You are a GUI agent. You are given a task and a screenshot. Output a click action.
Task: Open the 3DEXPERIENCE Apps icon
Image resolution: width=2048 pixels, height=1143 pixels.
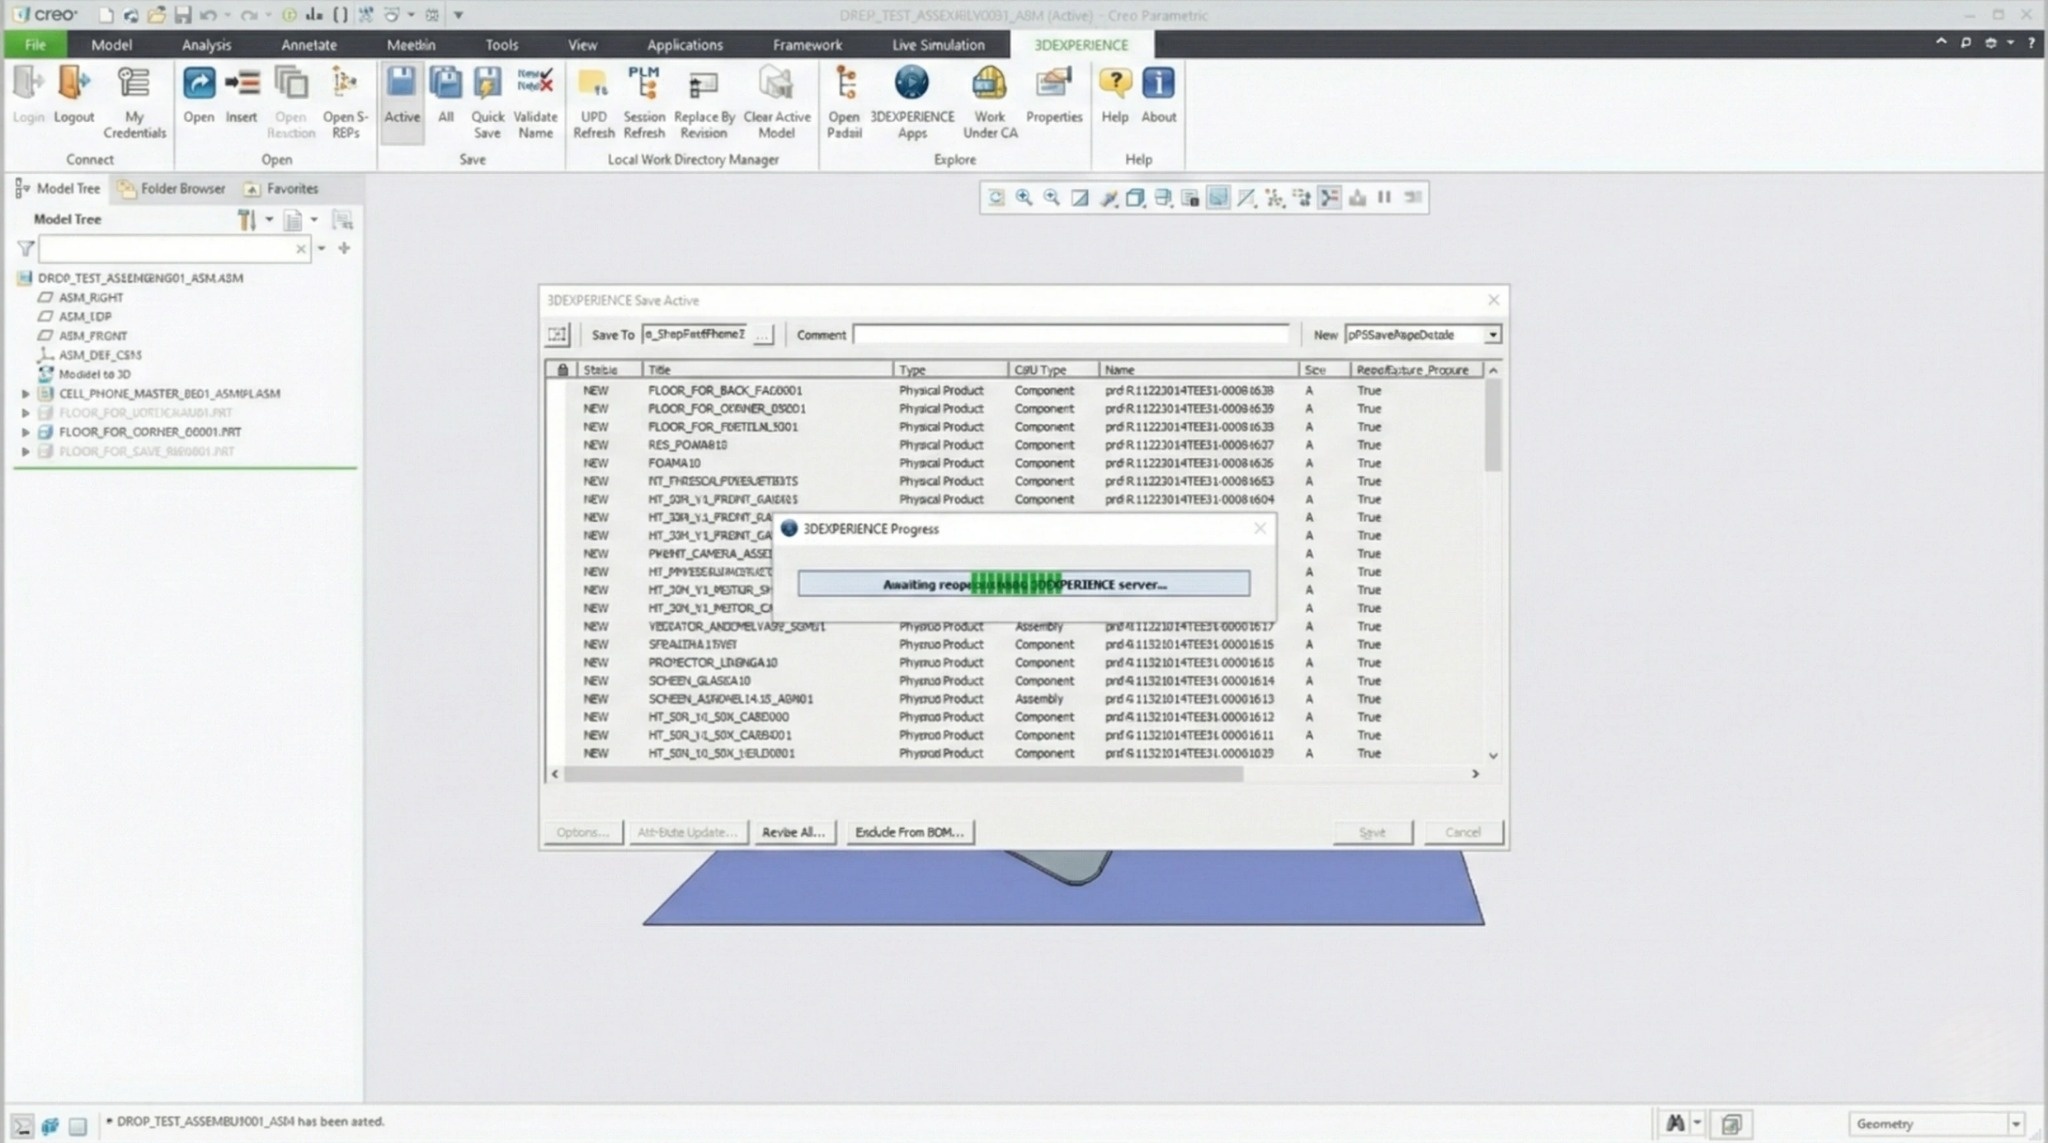tap(911, 85)
